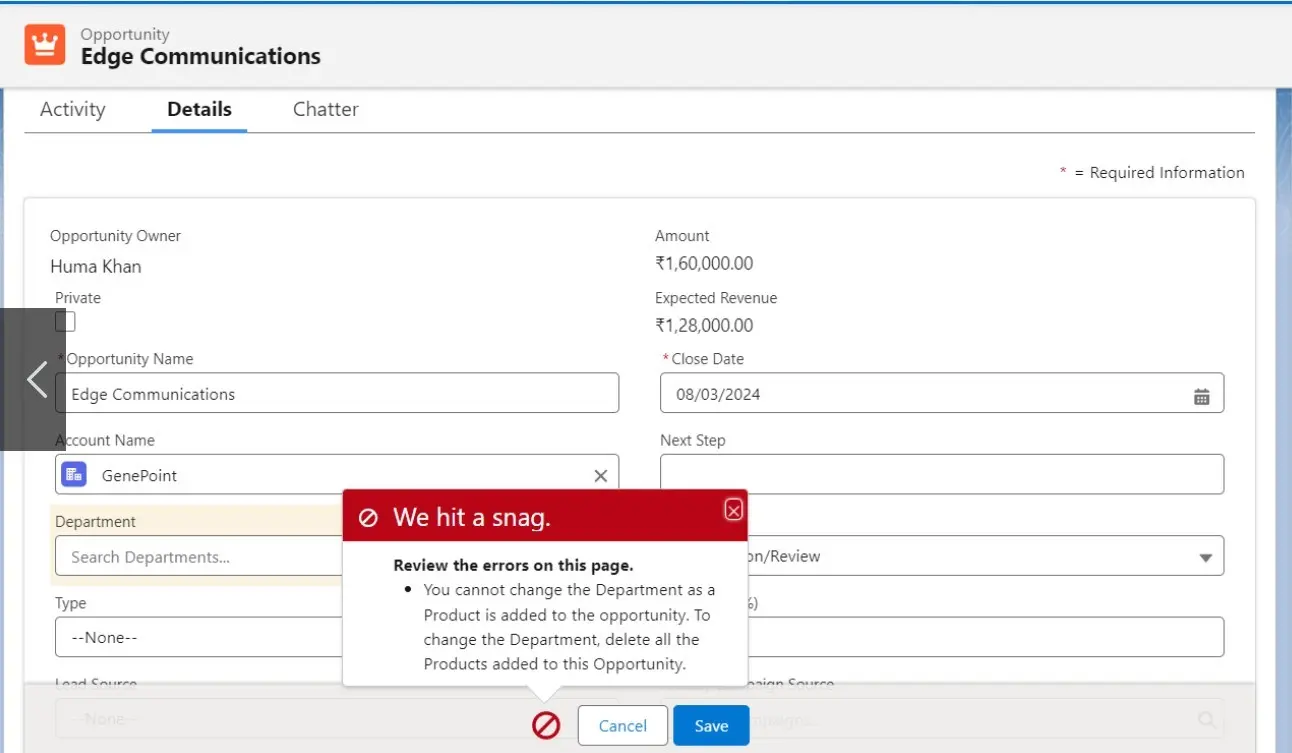Click the Next Step text field
Image resolution: width=1292 pixels, height=753 pixels.
point(941,474)
